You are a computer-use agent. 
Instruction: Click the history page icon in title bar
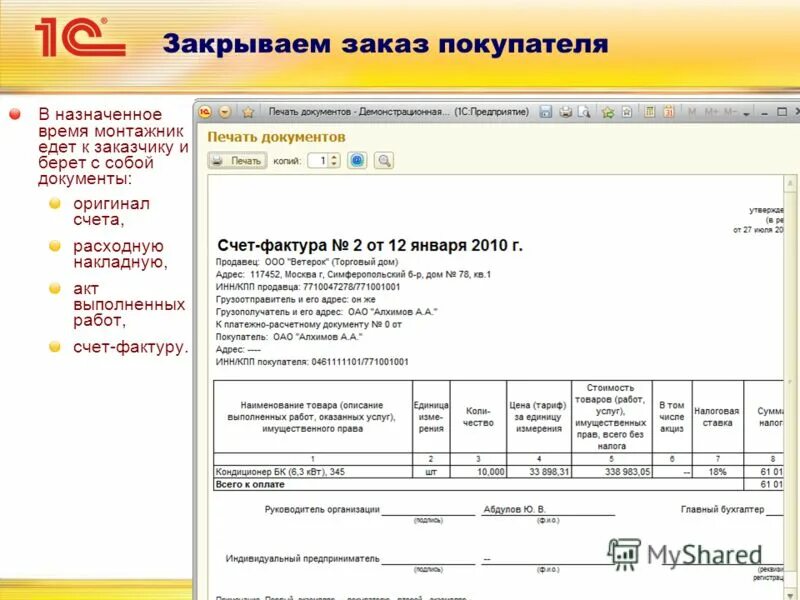coord(627,112)
